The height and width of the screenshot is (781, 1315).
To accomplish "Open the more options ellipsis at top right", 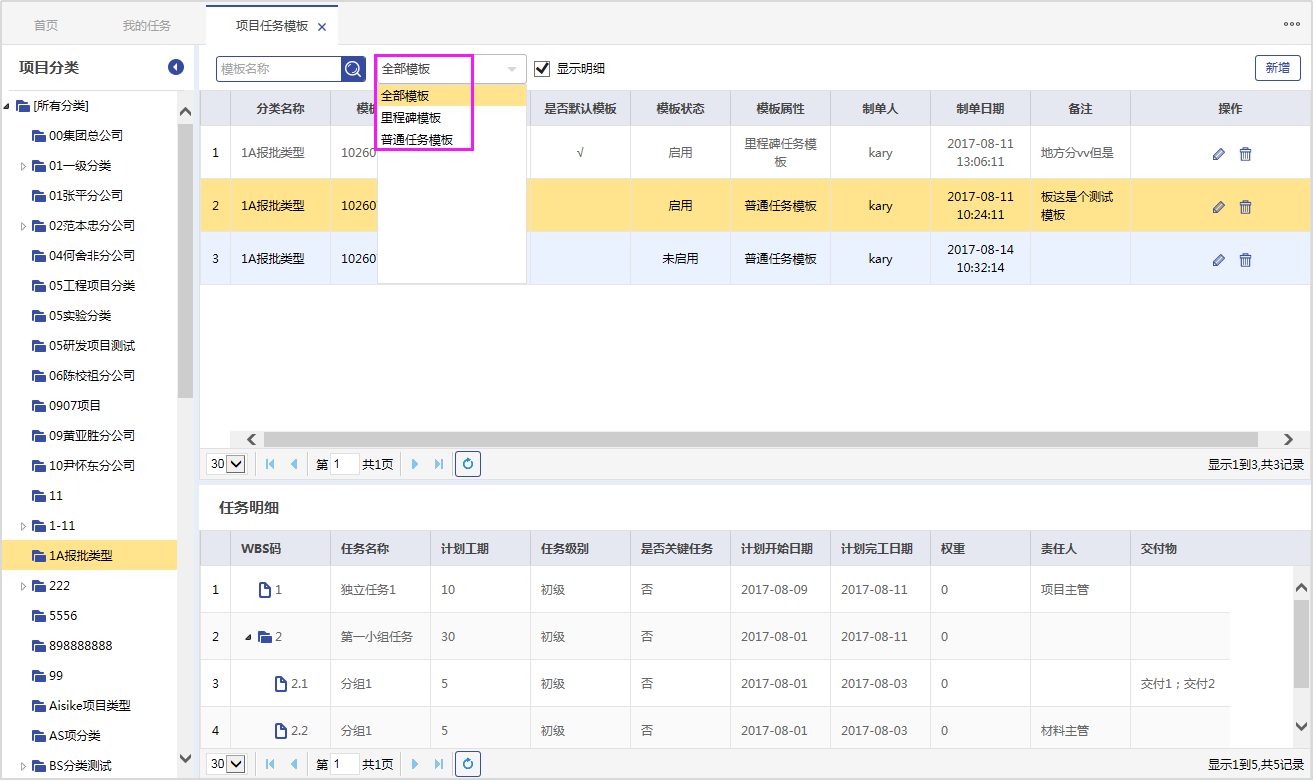I will pos(1292,24).
